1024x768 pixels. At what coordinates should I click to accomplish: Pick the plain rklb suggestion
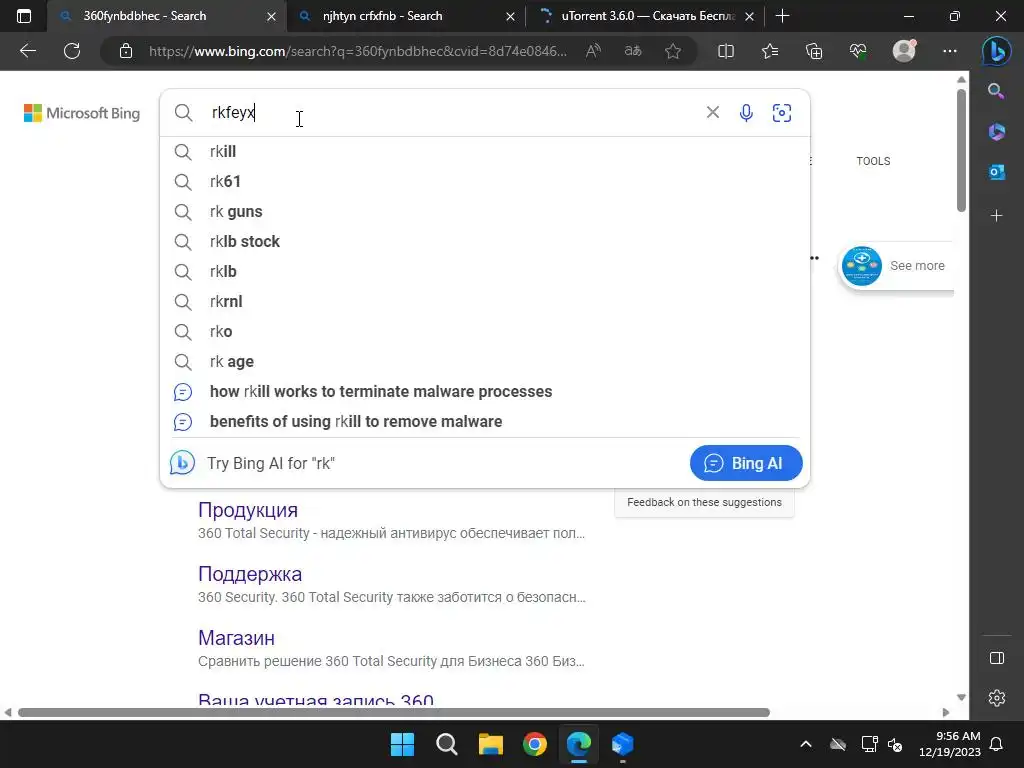pyautogui.click(x=485, y=272)
